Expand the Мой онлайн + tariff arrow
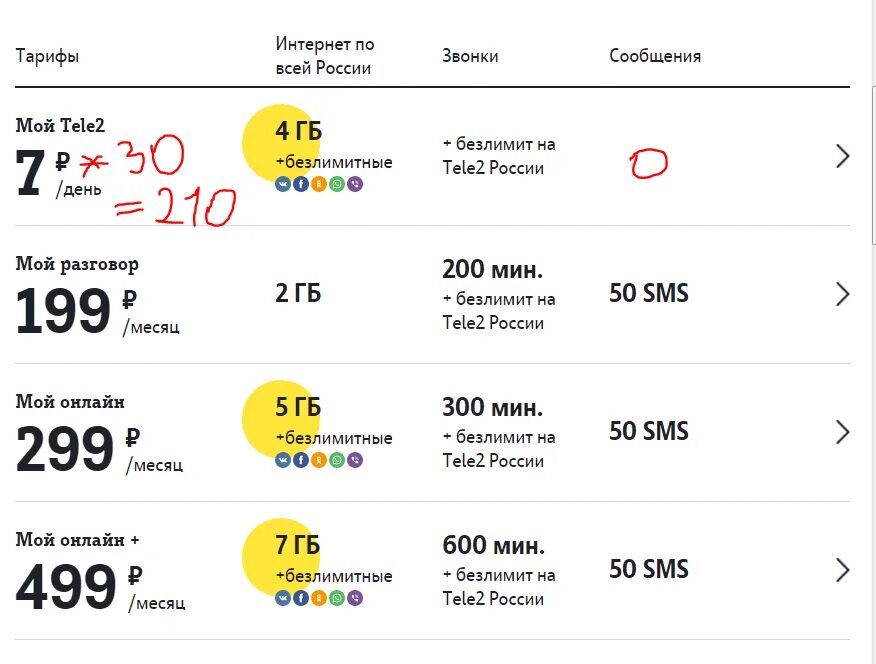This screenshot has width=876, height=664. [842, 570]
